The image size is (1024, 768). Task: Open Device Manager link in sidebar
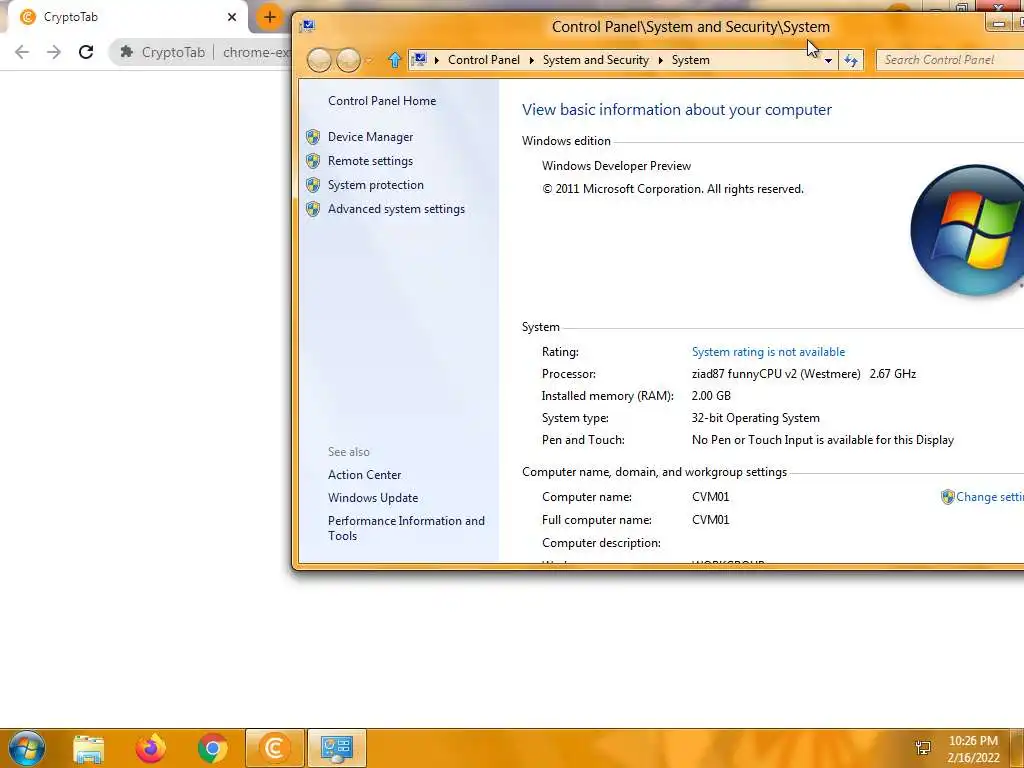370,136
